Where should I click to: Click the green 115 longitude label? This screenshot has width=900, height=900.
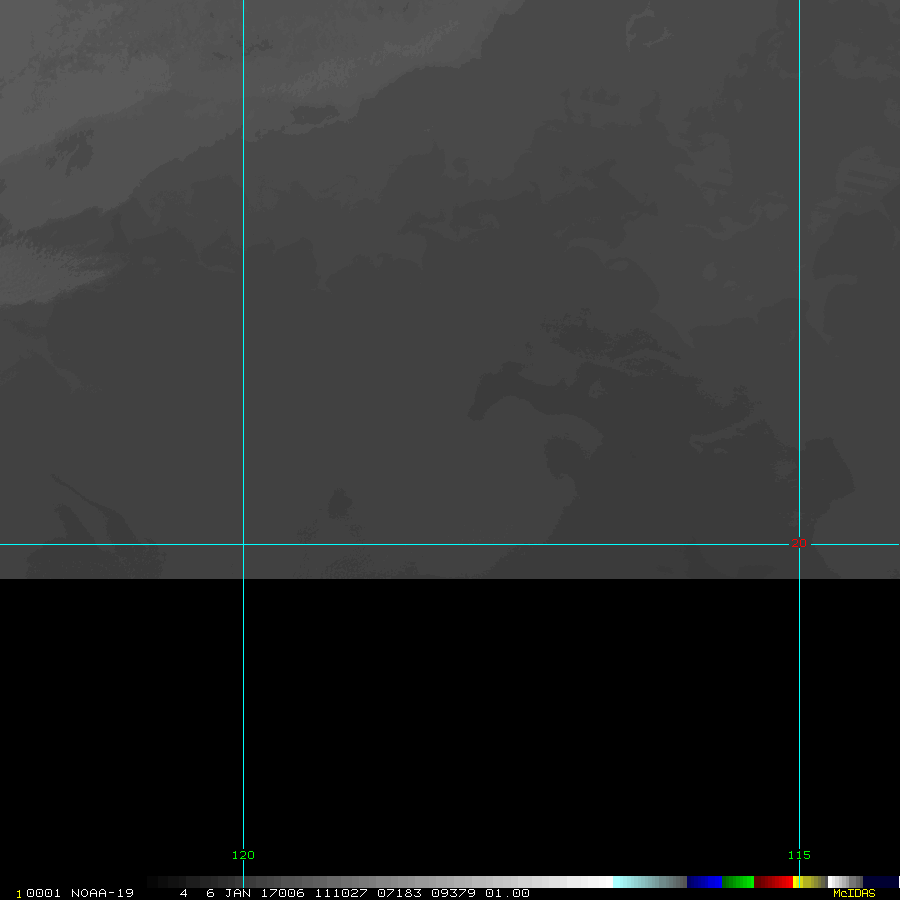coord(799,855)
